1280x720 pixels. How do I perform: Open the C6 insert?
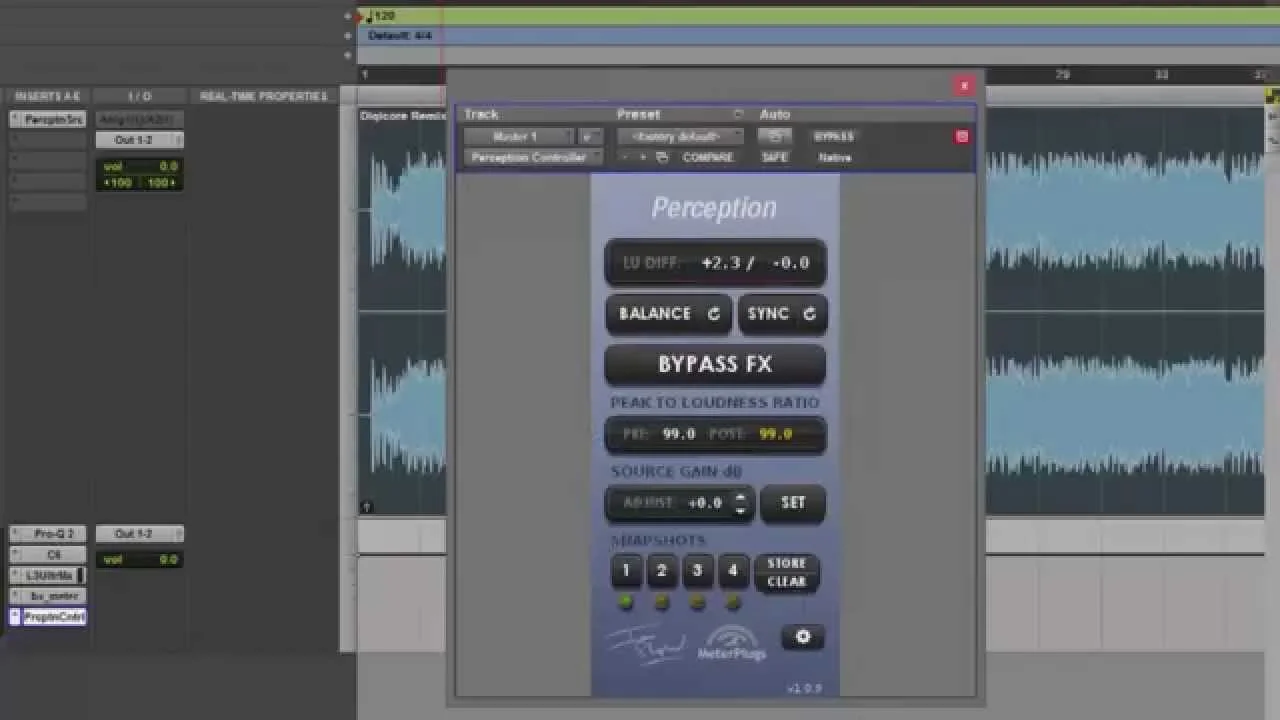click(x=48, y=554)
